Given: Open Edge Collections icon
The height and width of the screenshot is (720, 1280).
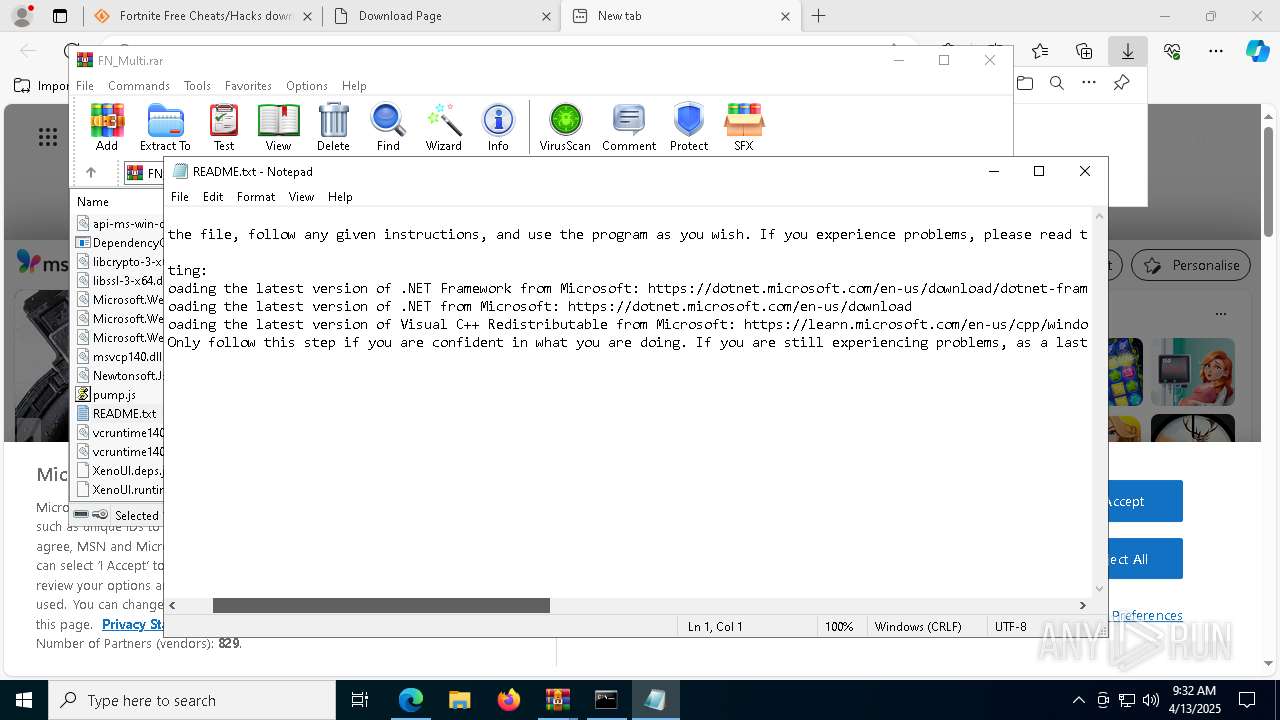Looking at the screenshot, I should (x=1084, y=51).
